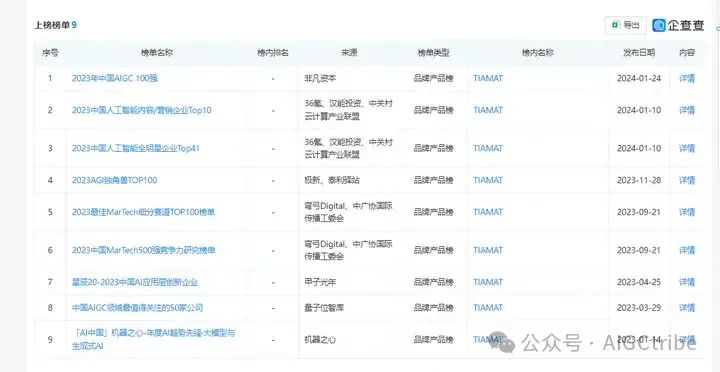The image size is (720, 372).
Task: Open 详情 for 2023AGI独角兽TOP100
Action: [x=687, y=180]
